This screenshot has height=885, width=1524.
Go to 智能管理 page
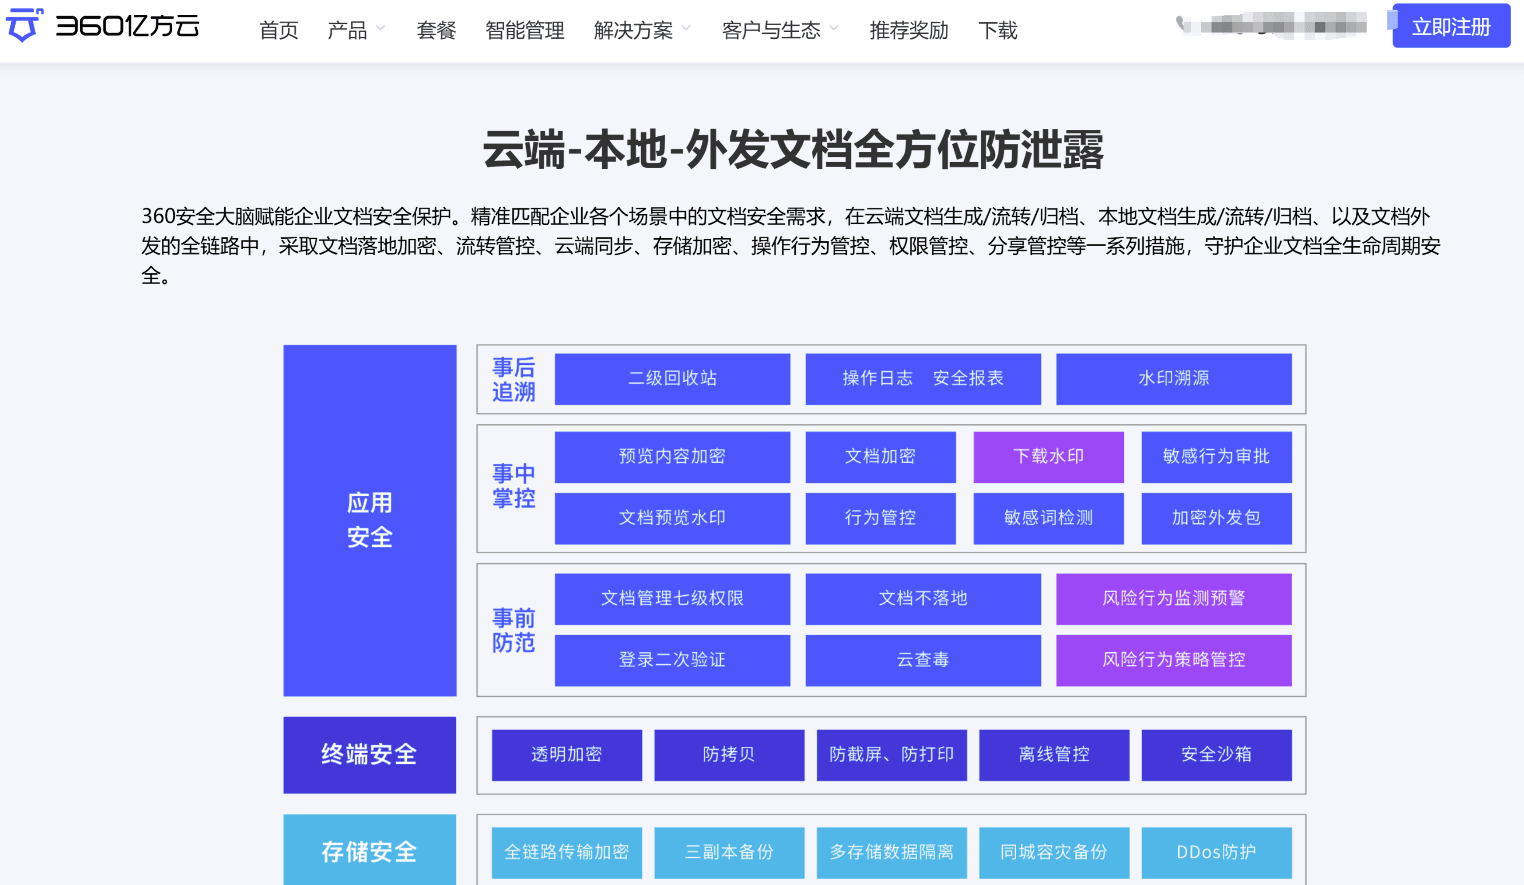point(525,31)
